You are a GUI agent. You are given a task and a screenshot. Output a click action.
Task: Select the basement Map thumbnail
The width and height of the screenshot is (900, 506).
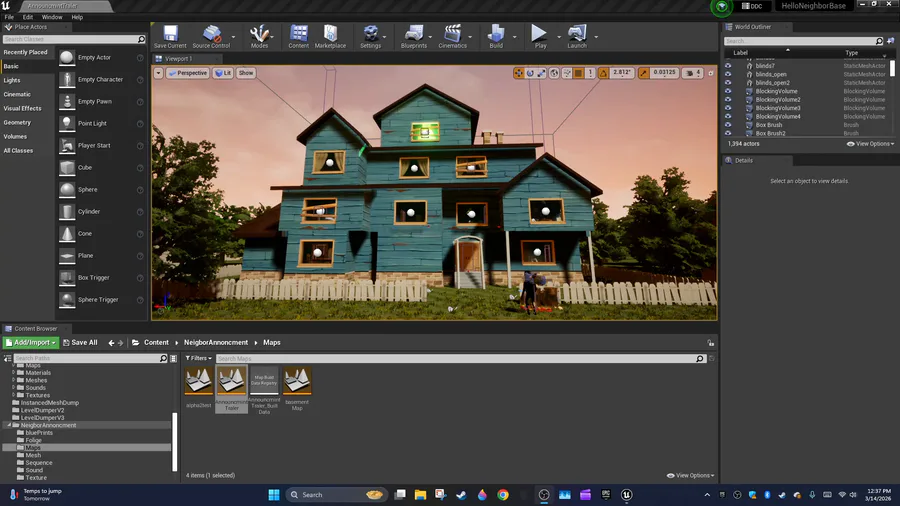tap(297, 381)
